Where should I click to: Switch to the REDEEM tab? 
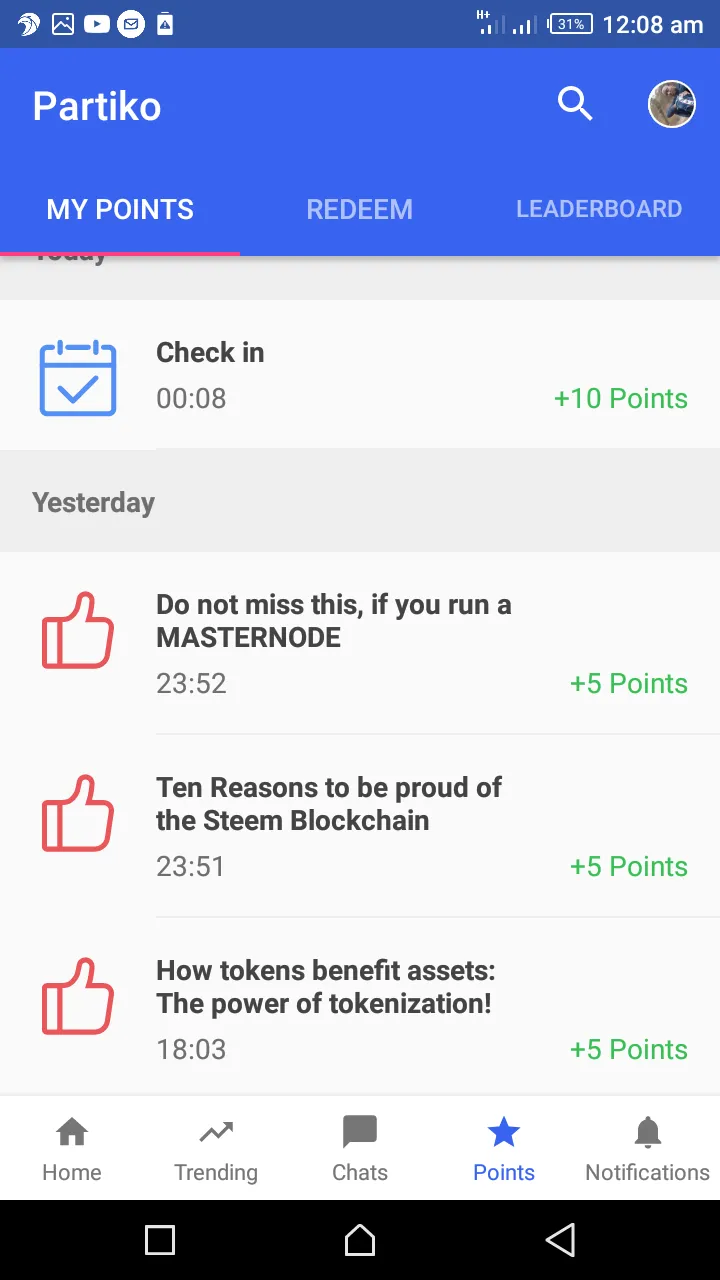point(360,209)
